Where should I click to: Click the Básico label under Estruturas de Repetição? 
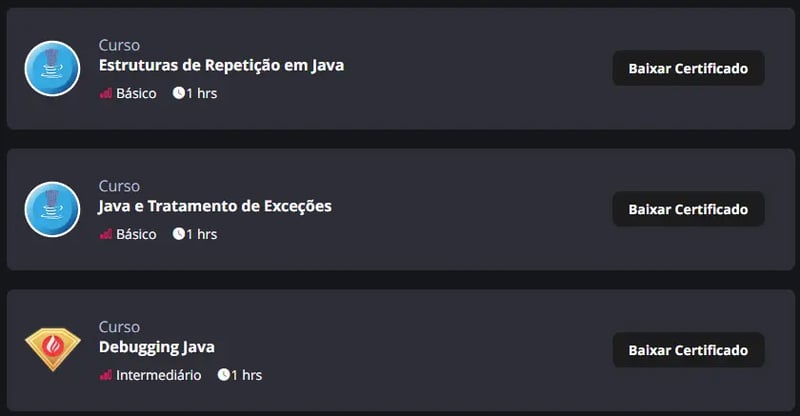[x=136, y=94]
